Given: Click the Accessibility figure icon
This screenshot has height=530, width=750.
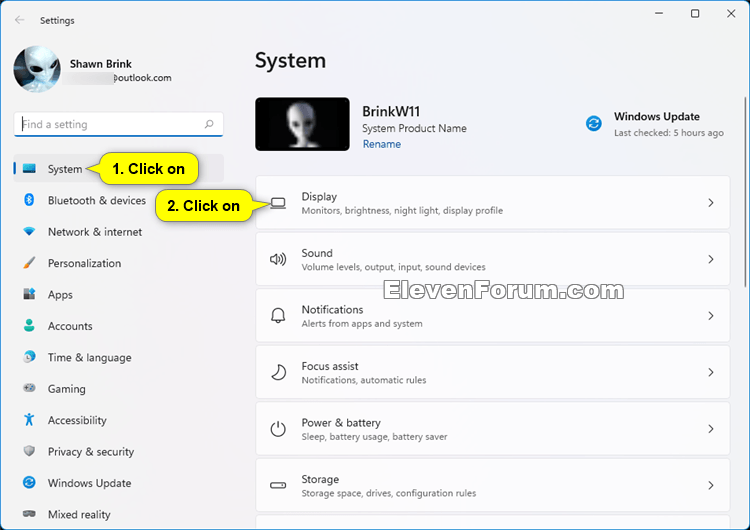Looking at the screenshot, I should coord(29,420).
